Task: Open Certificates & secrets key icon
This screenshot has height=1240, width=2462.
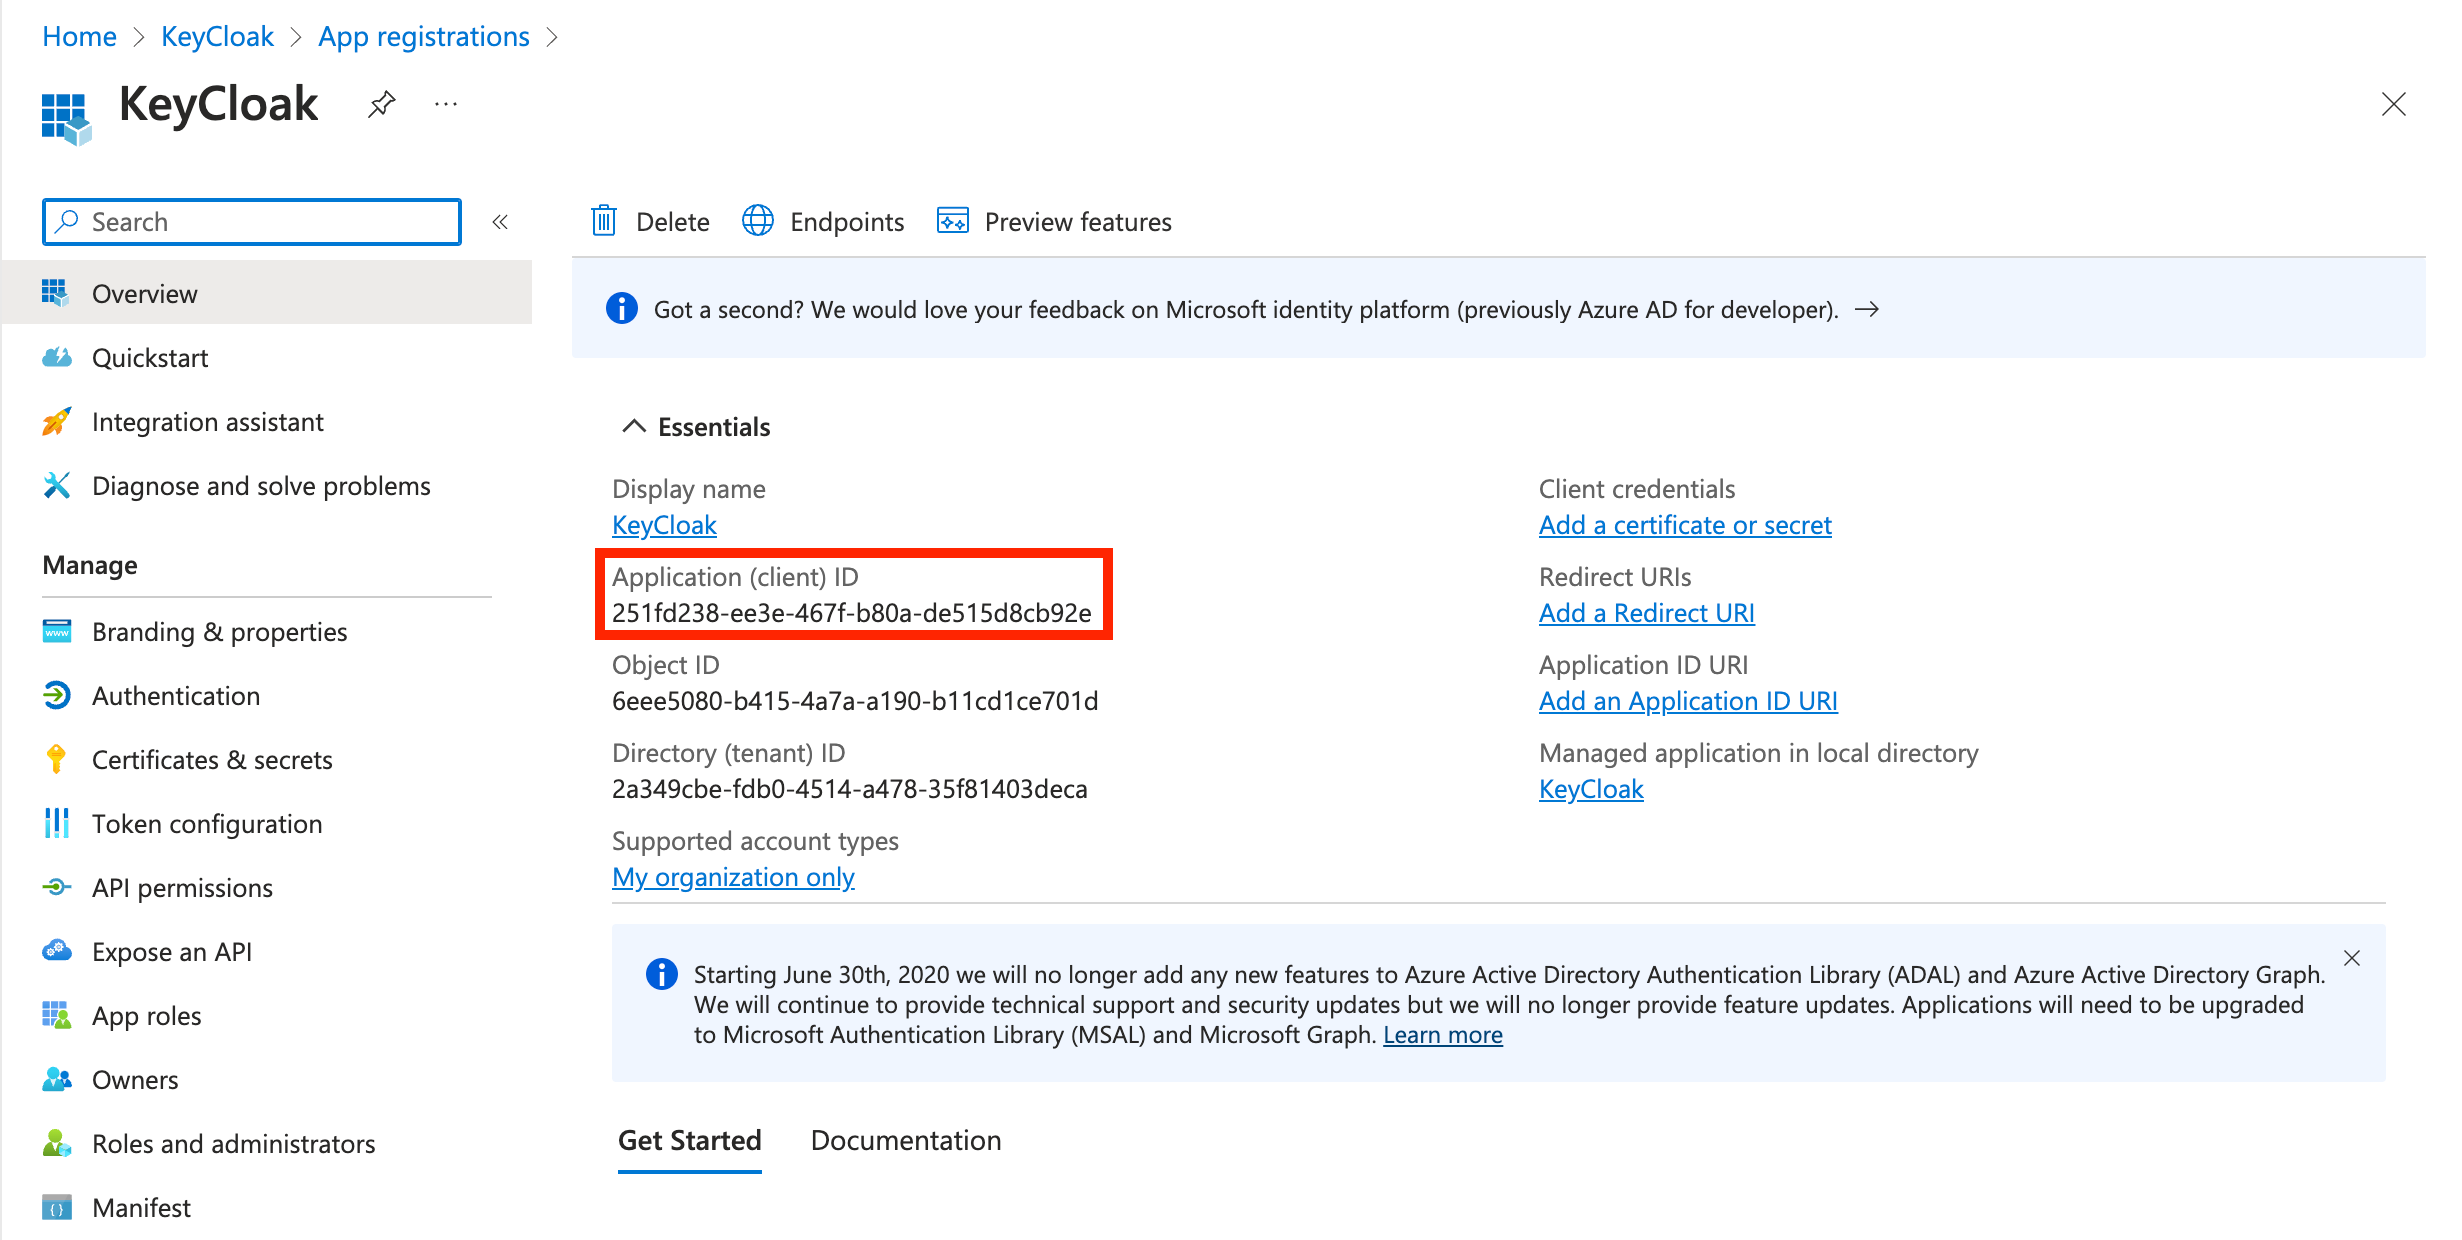Action: click(57, 760)
